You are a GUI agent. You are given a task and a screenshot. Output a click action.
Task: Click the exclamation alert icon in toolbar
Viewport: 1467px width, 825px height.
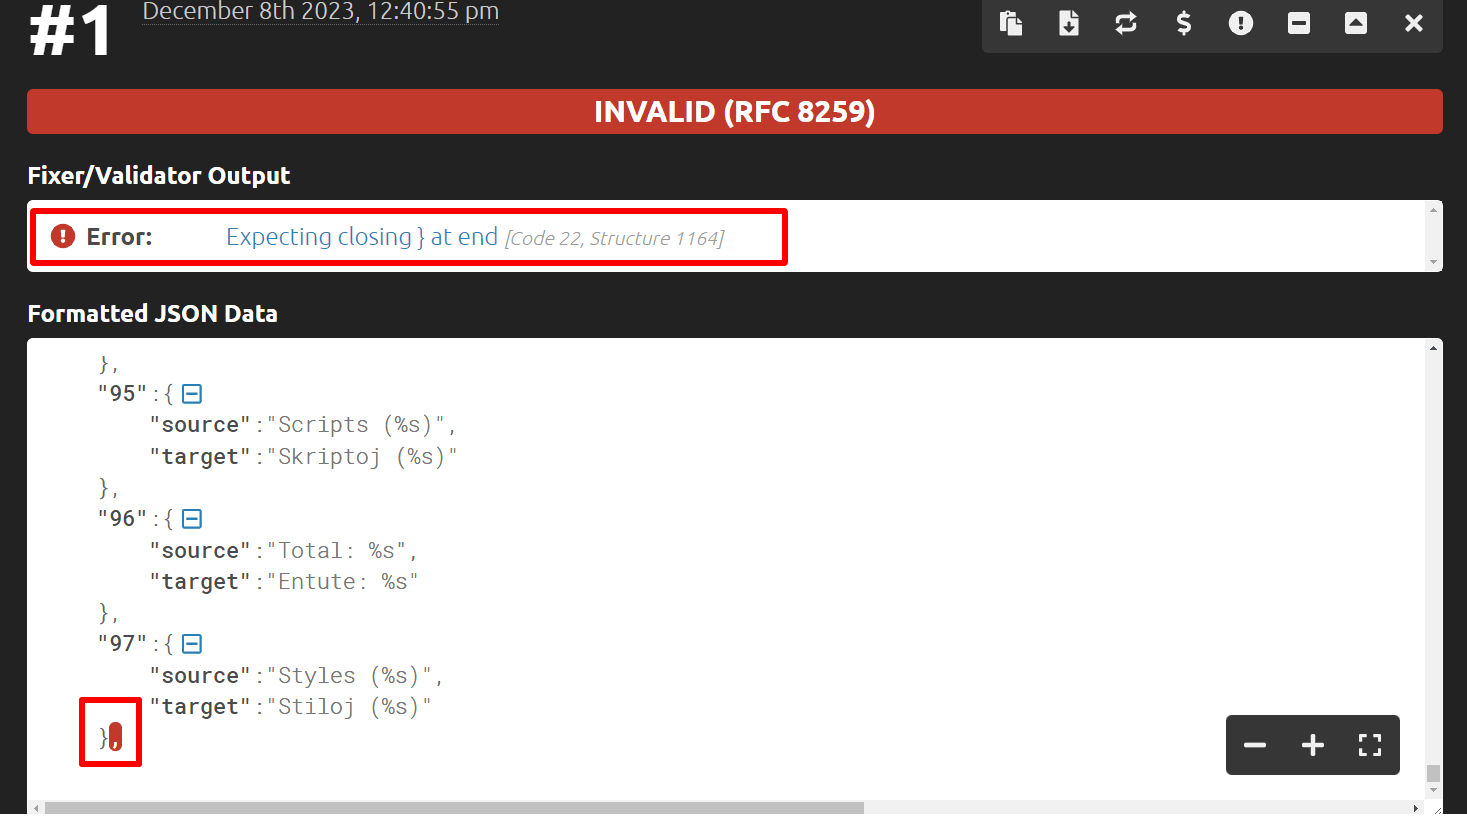pos(1241,23)
